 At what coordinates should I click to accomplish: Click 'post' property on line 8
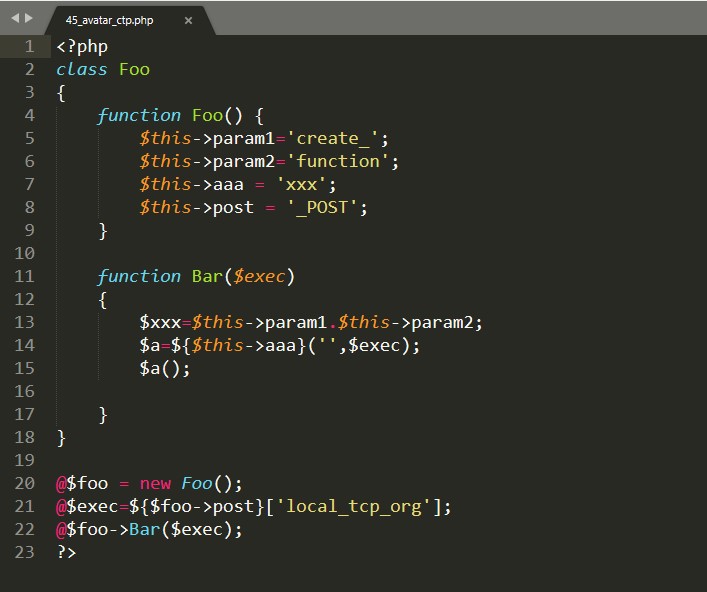tap(233, 208)
